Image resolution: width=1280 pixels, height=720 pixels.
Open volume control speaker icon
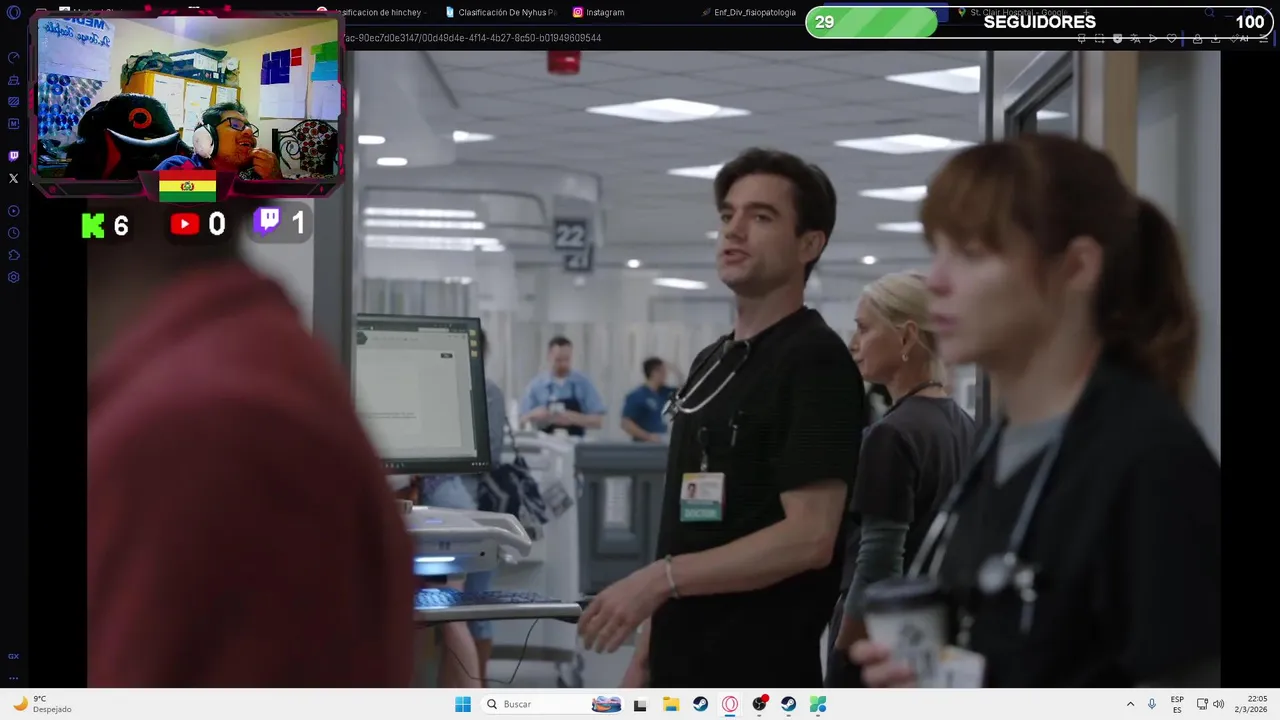[1218, 704]
